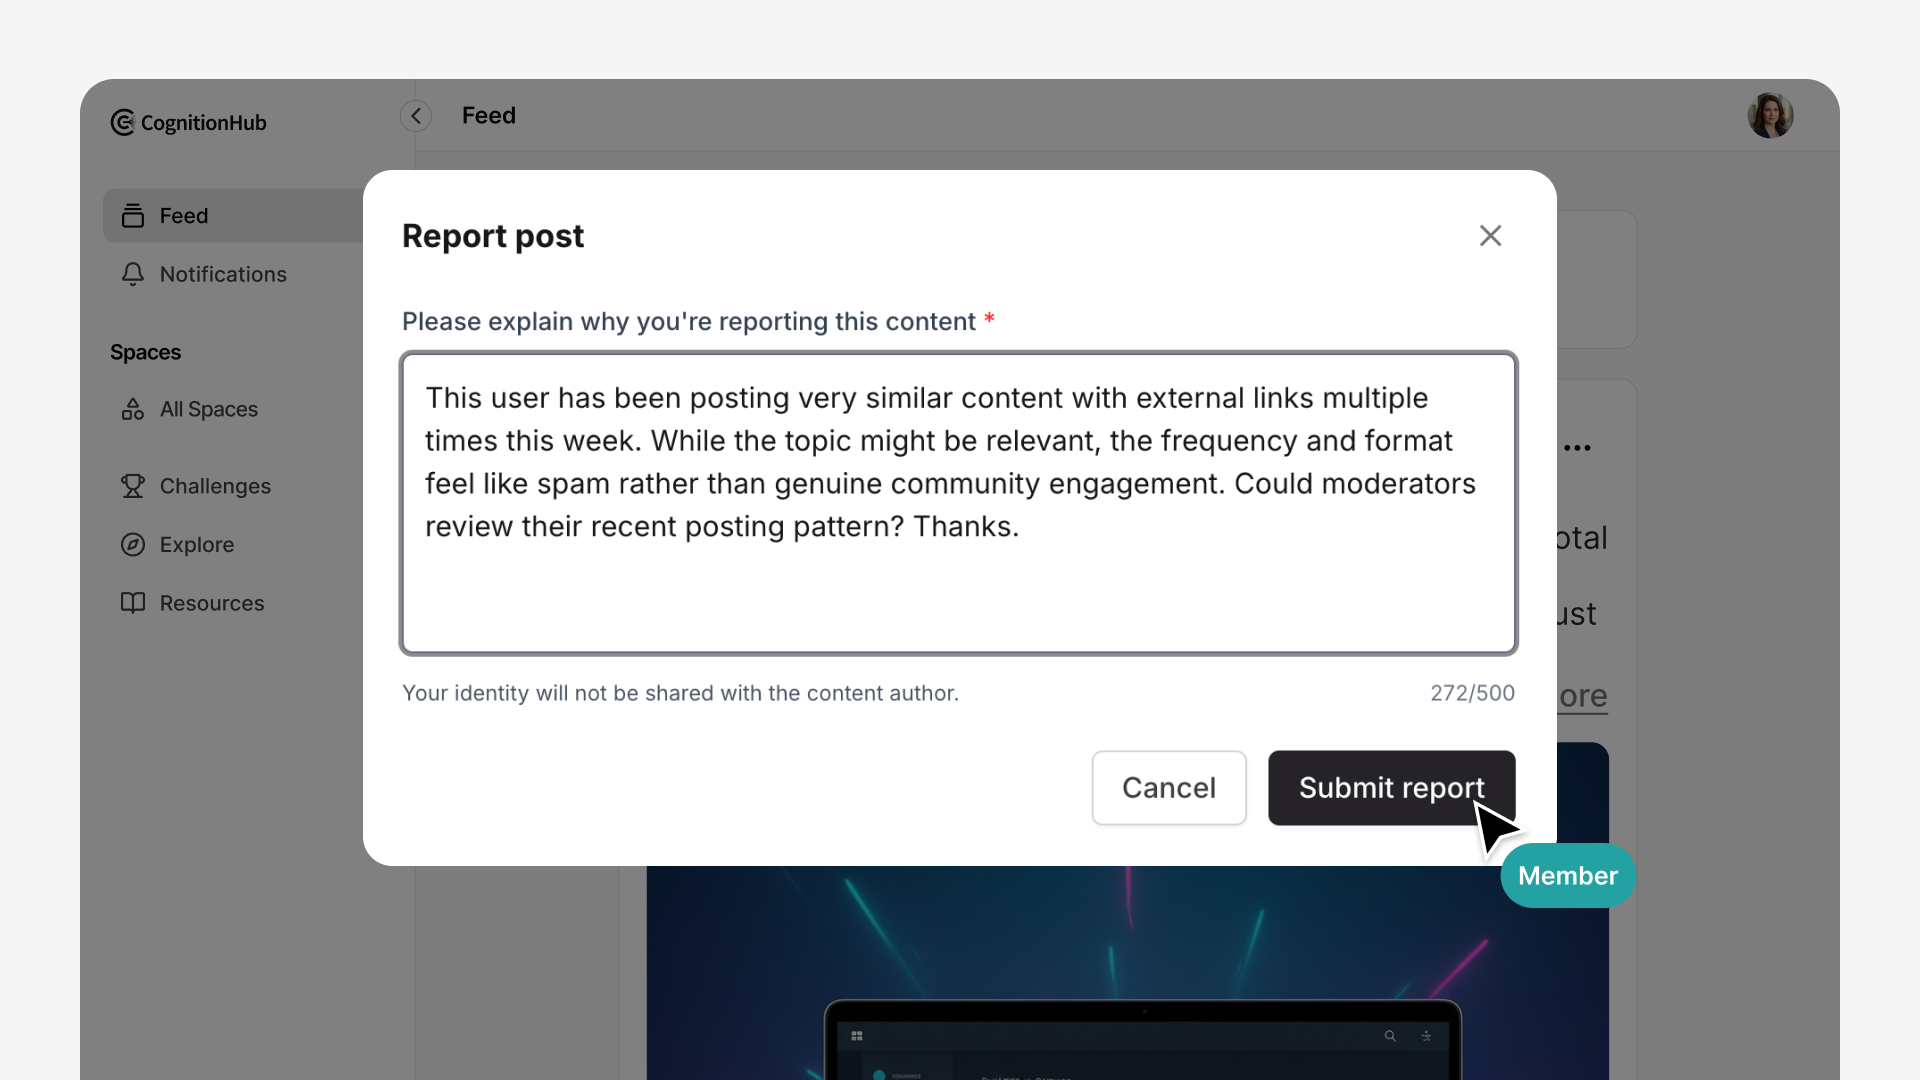The image size is (1920, 1080).
Task: Click the CognitionHub logo icon
Action: (123, 122)
